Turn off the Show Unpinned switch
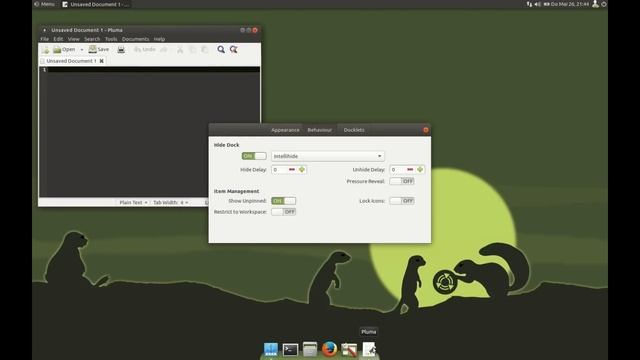 [x=283, y=201]
